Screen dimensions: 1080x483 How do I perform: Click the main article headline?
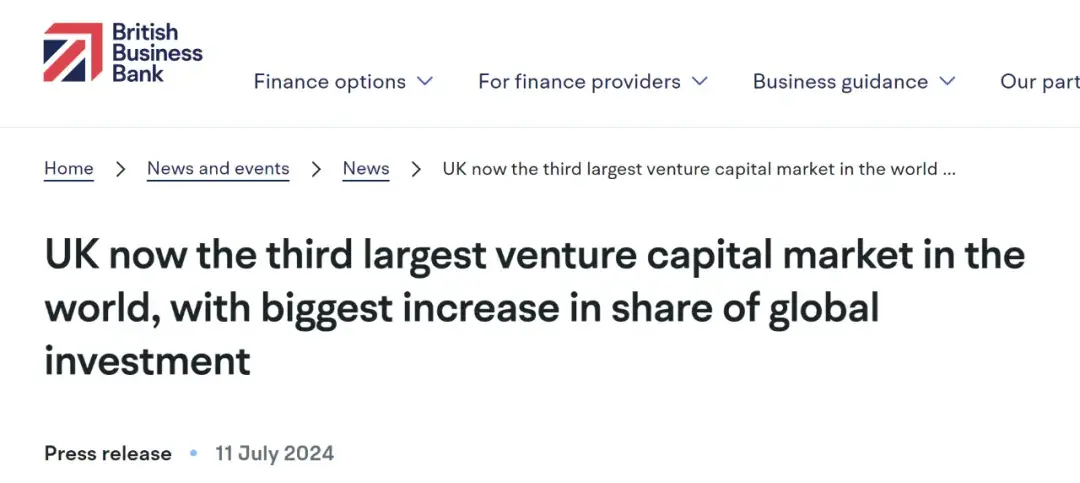click(534, 307)
